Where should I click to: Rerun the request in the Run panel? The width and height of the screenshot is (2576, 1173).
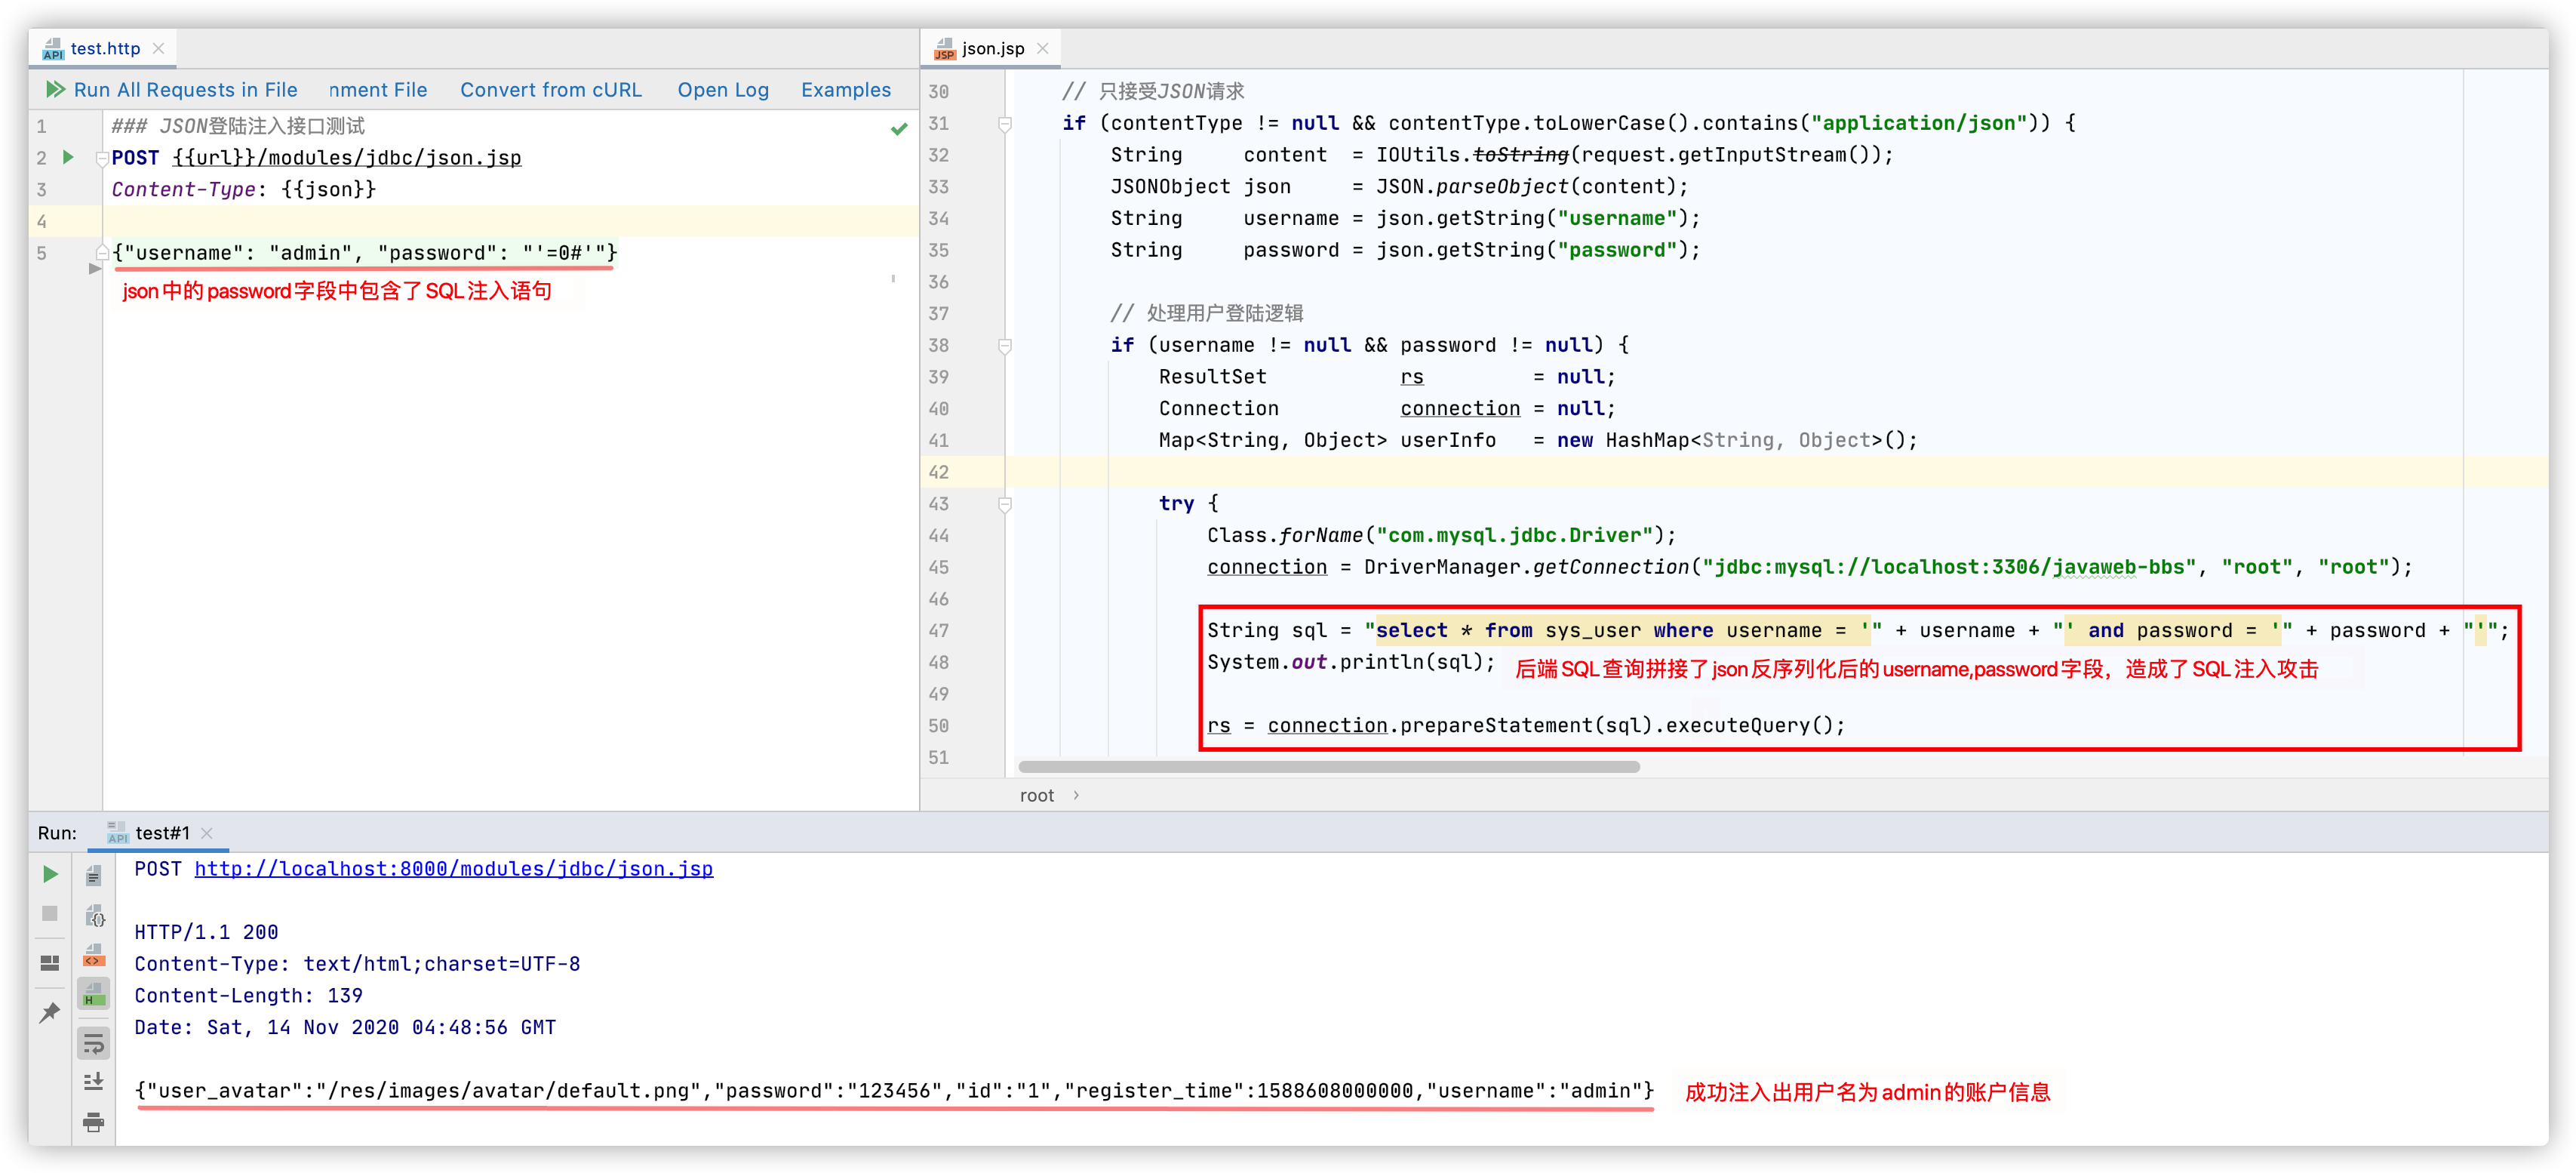click(x=50, y=874)
